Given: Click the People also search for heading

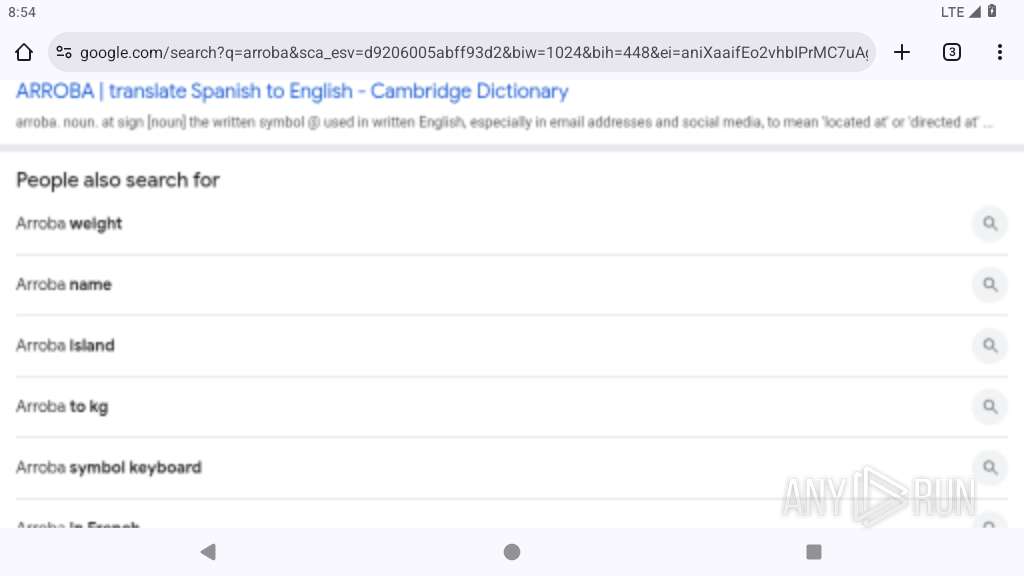Looking at the screenshot, I should point(118,180).
